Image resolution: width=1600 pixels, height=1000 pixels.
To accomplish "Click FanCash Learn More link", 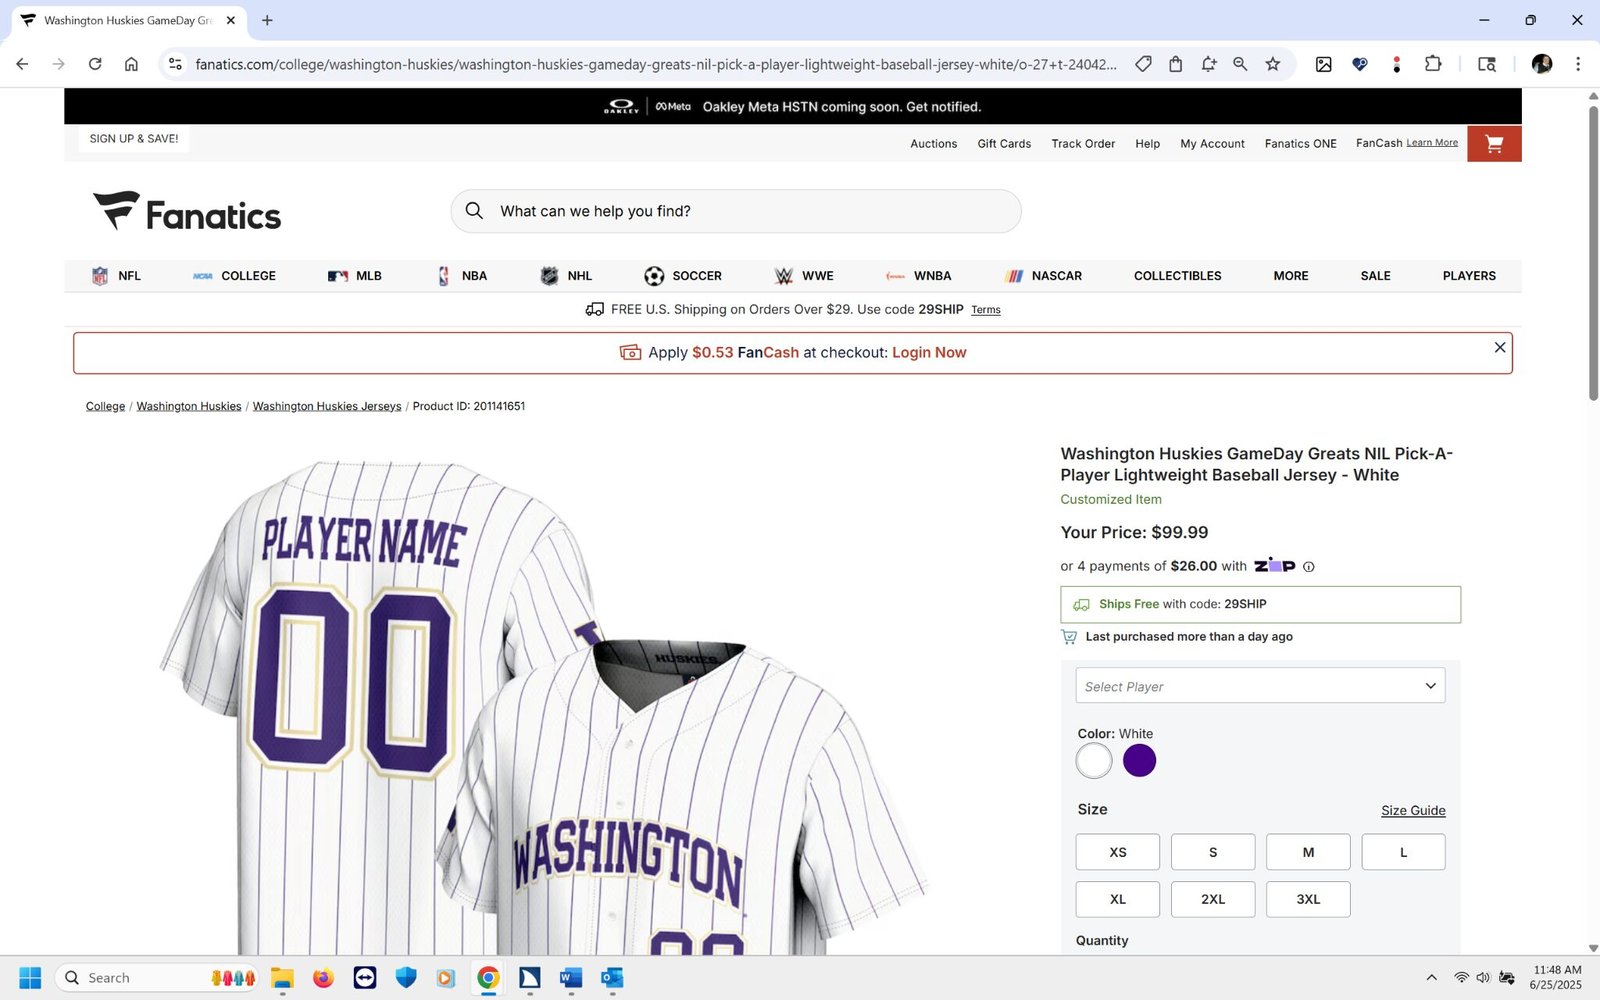I will [x=1432, y=143].
